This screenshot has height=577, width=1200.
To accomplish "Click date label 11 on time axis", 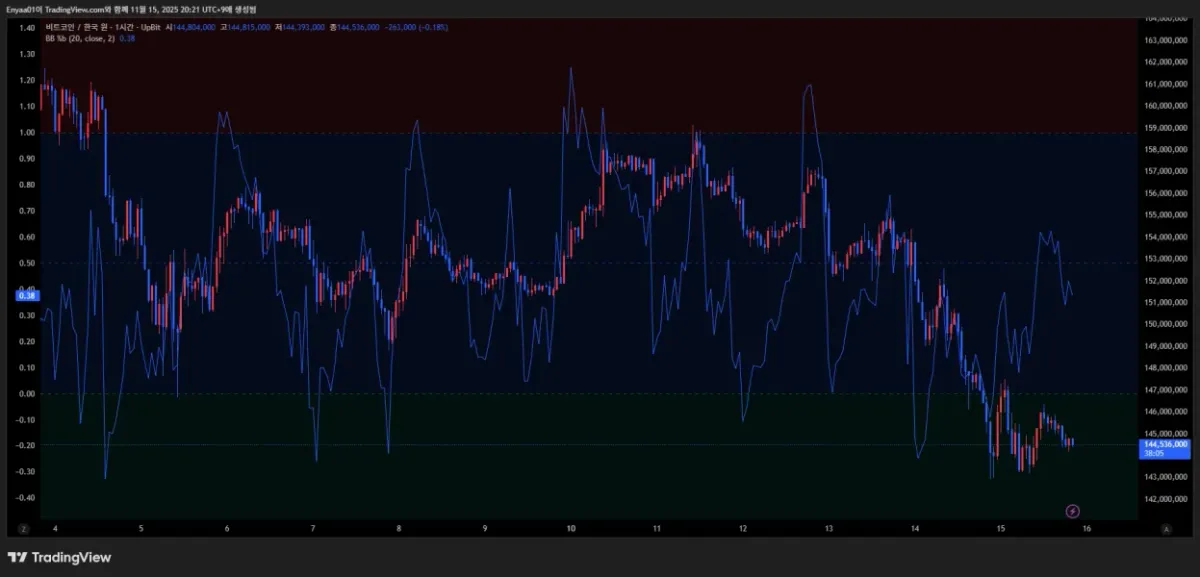I will coord(656,527).
